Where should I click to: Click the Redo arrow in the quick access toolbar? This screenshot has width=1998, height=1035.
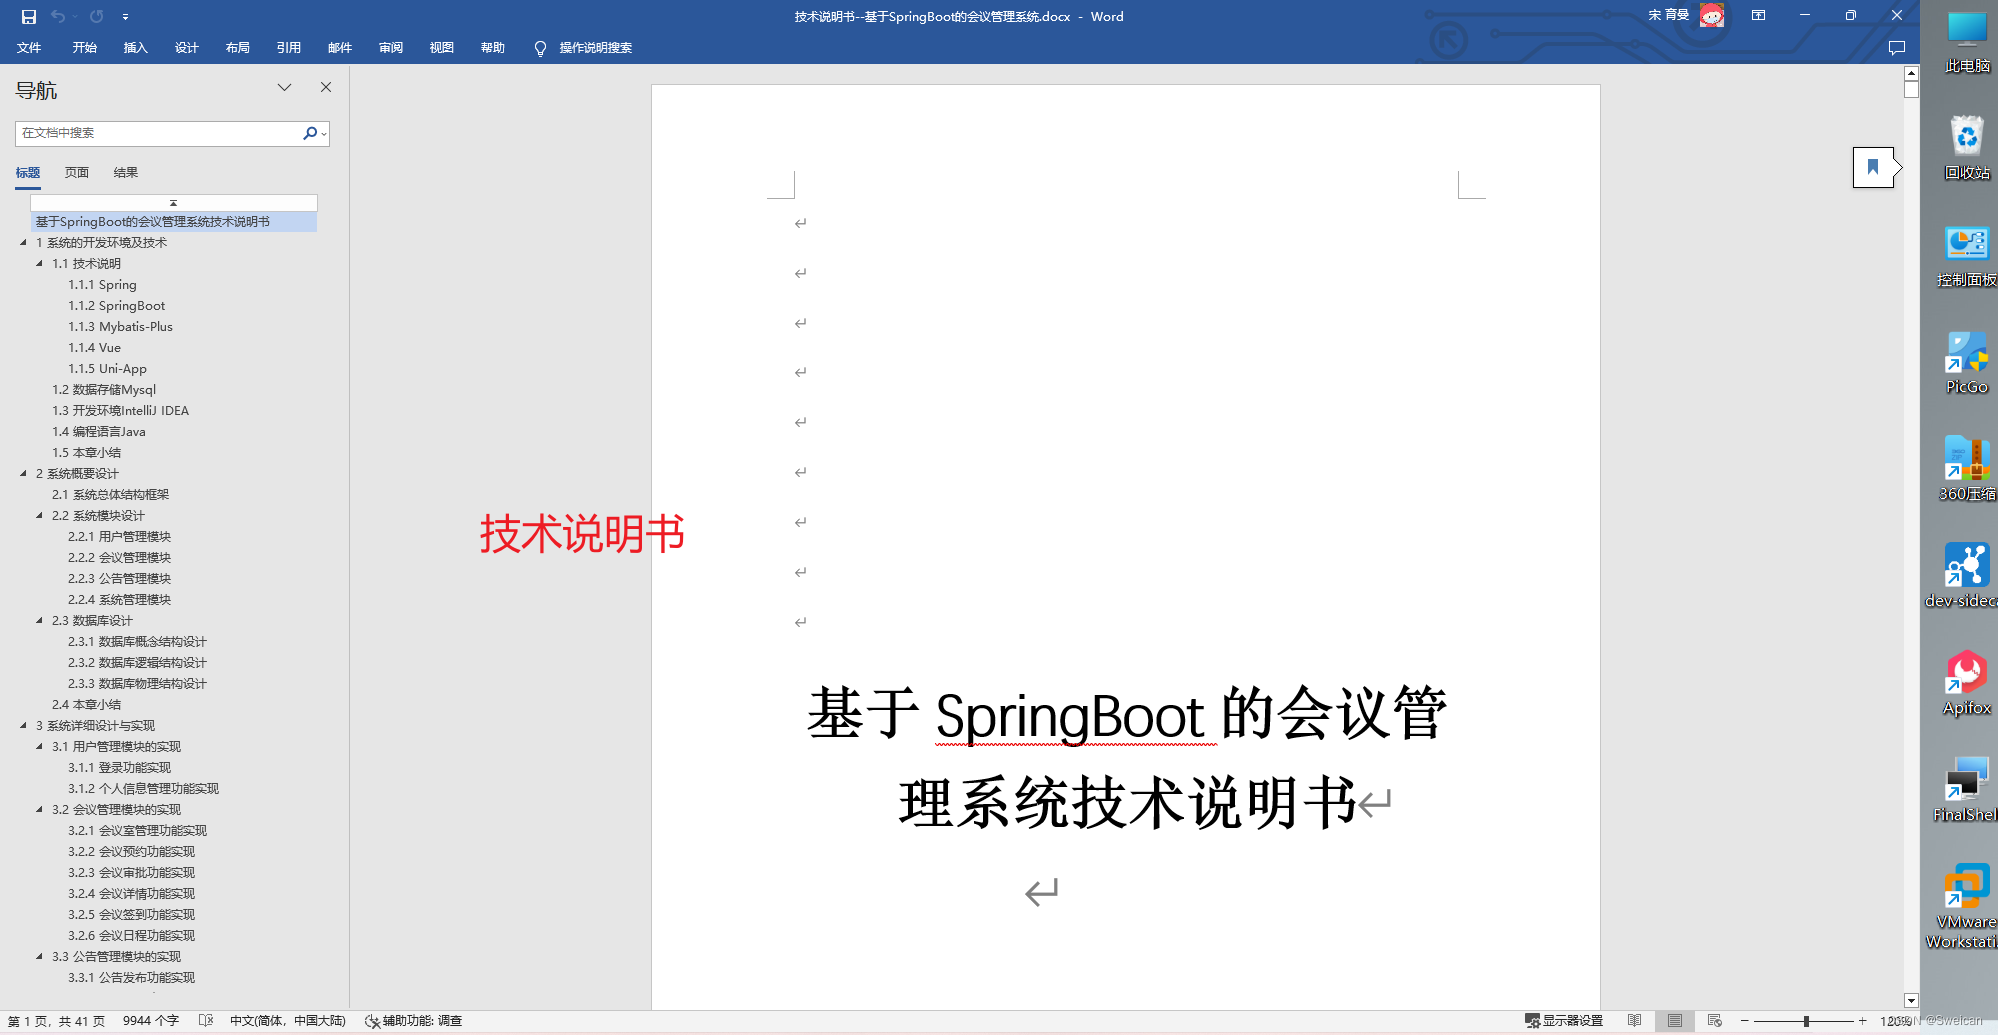97,16
